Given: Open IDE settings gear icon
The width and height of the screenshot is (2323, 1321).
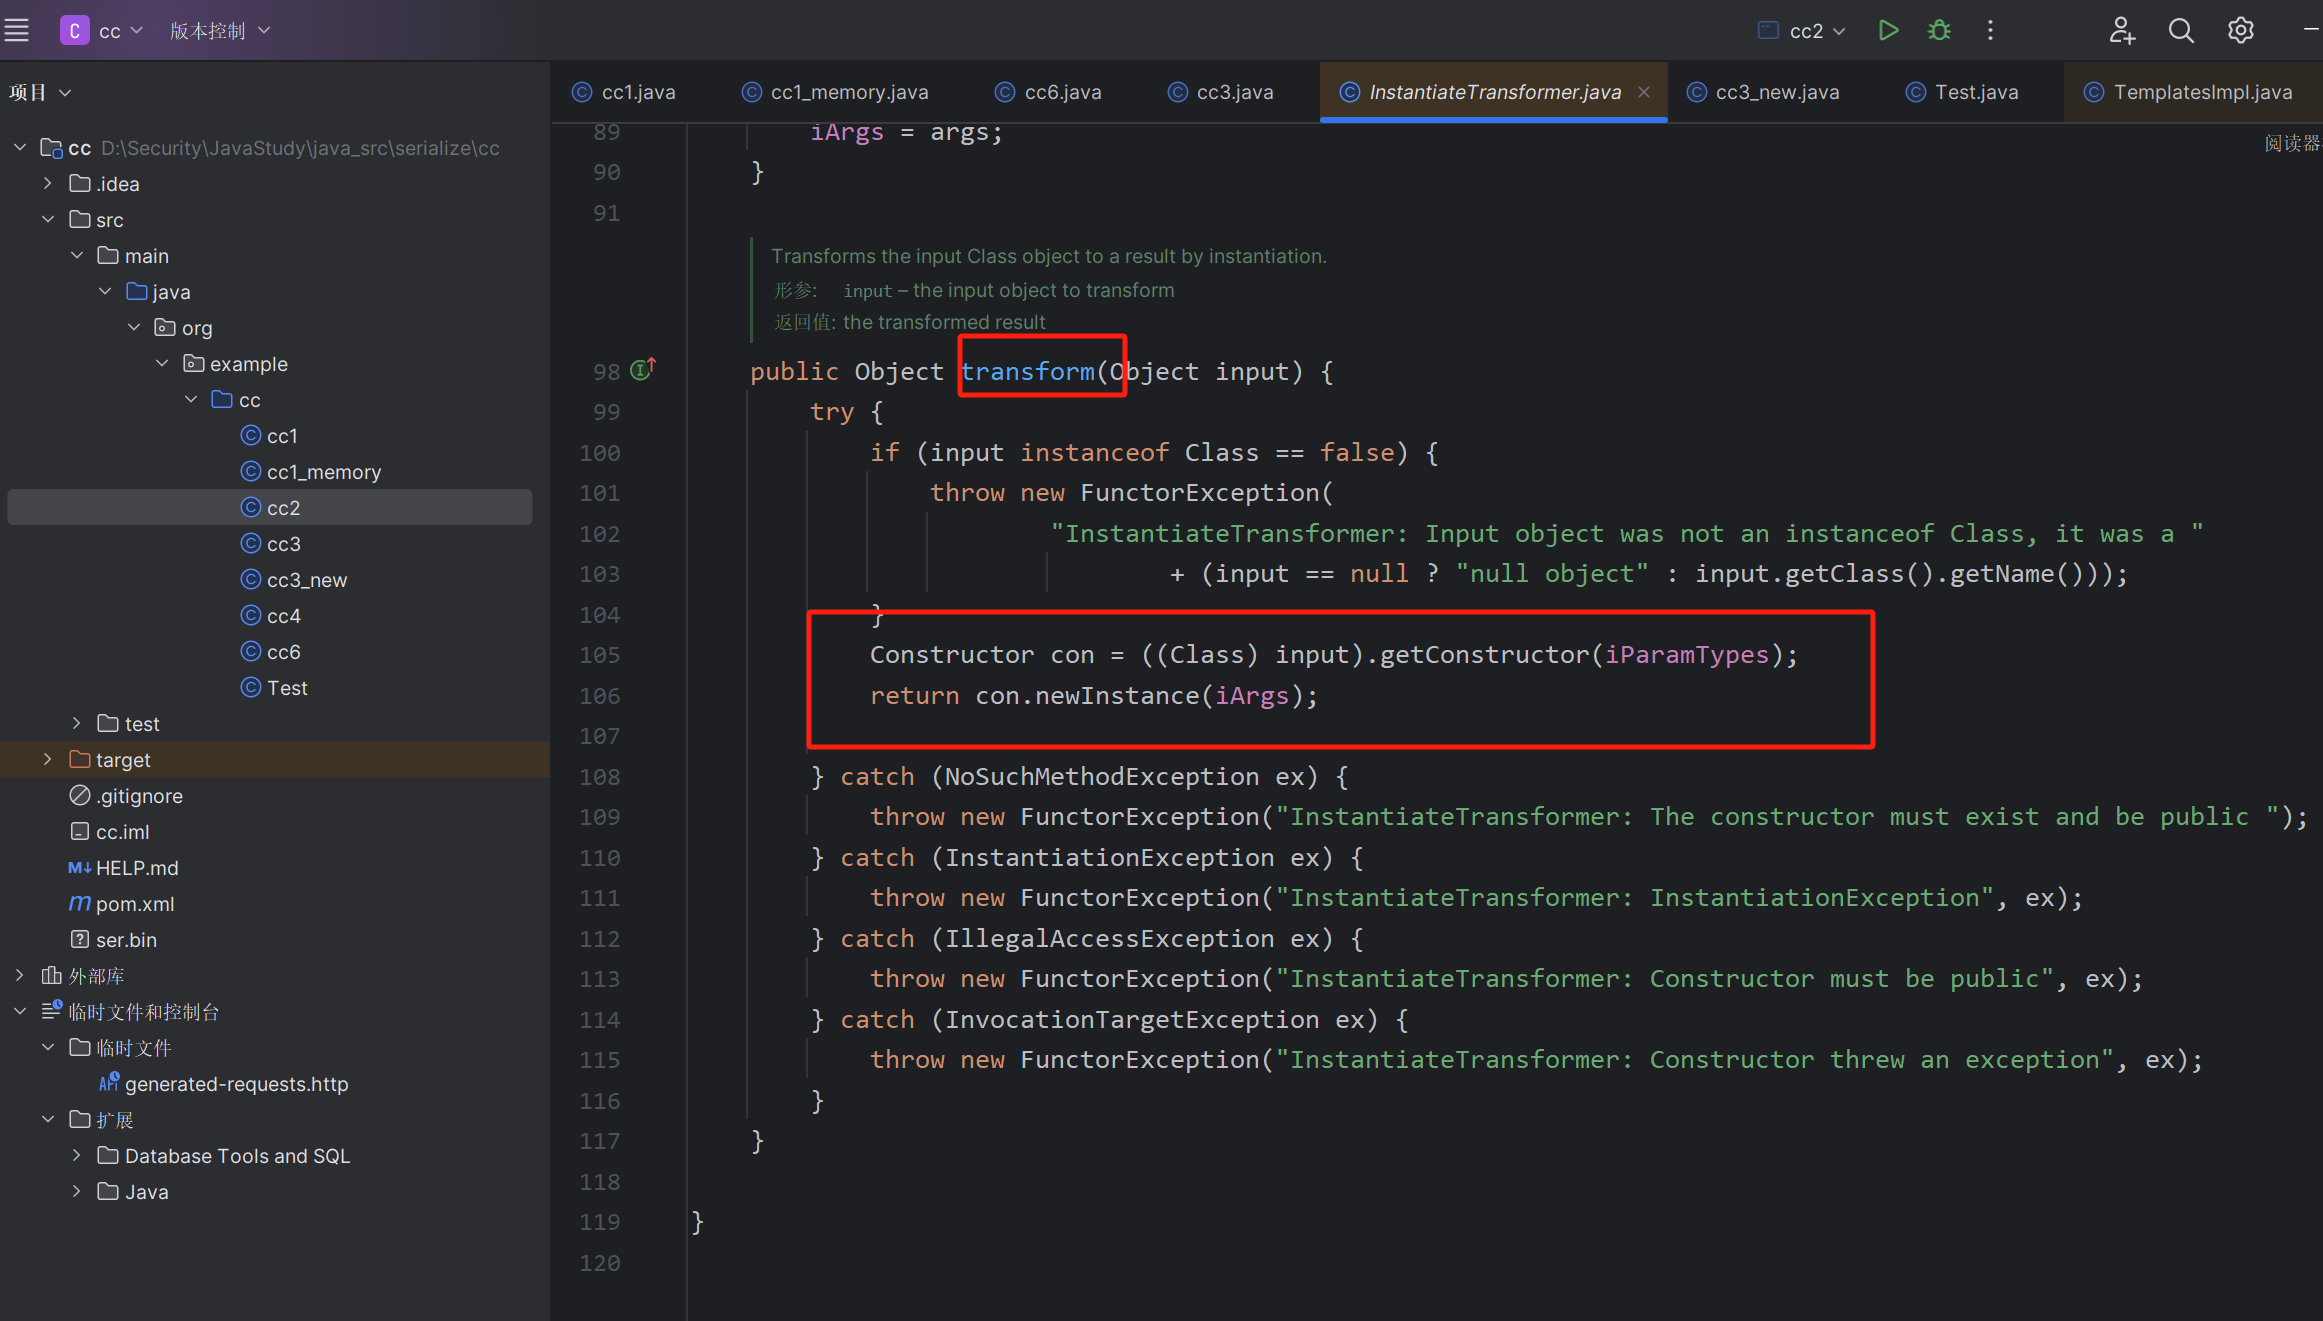Looking at the screenshot, I should pos(2241,30).
